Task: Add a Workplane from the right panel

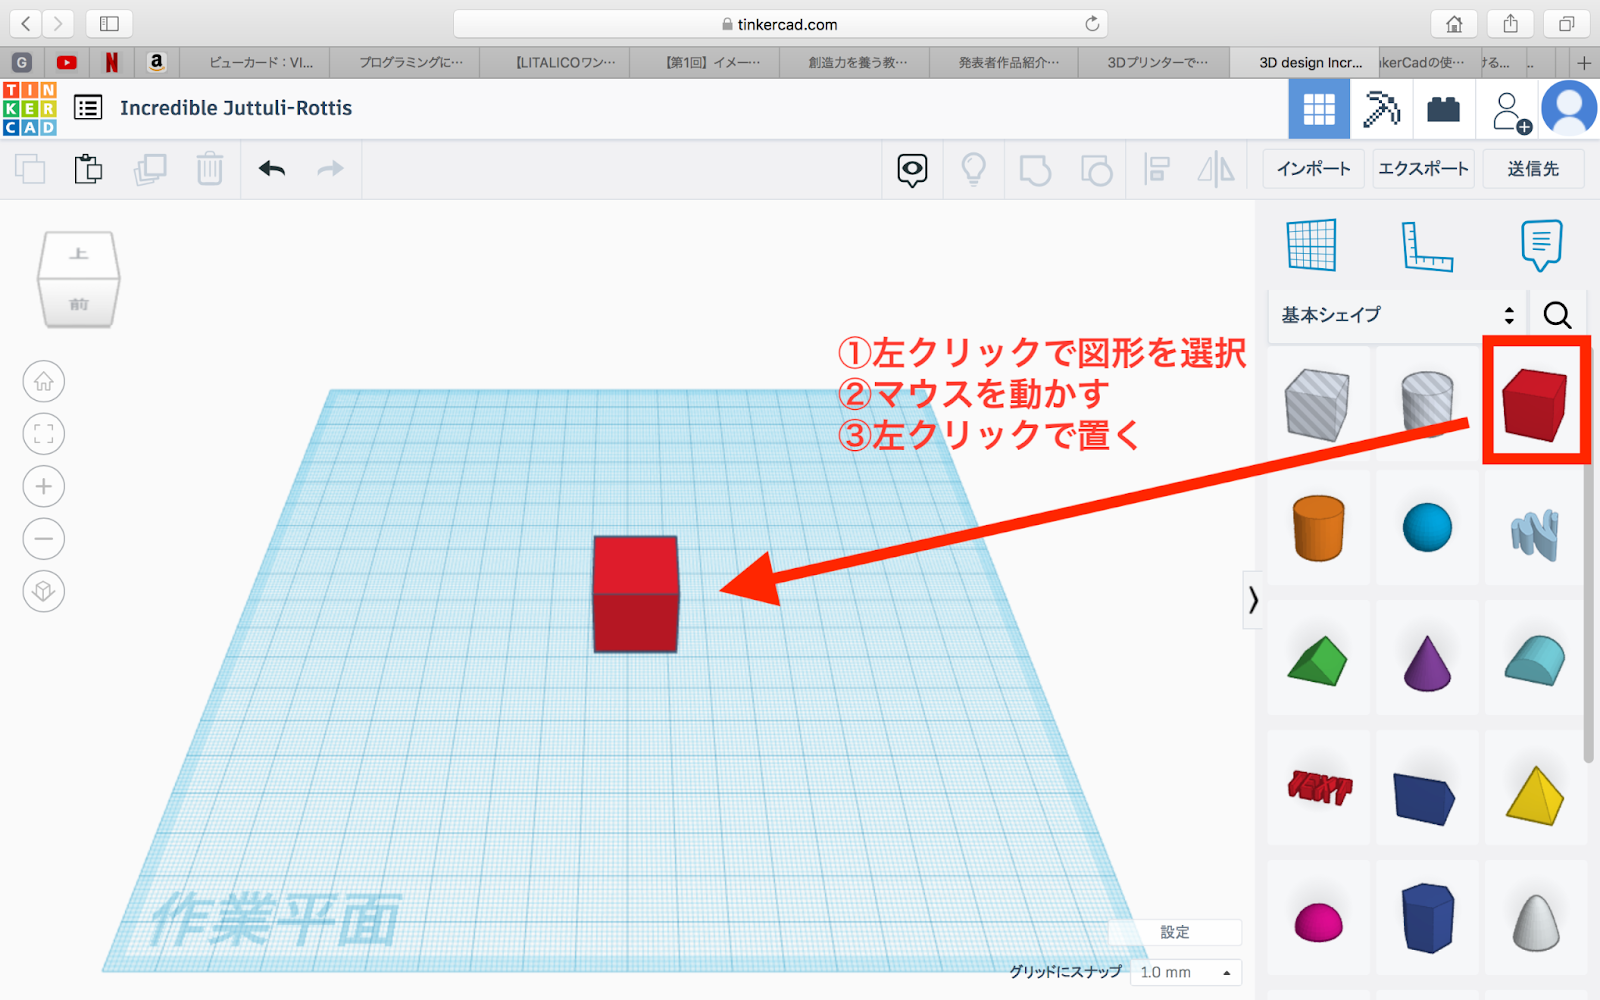Action: coord(1310,243)
